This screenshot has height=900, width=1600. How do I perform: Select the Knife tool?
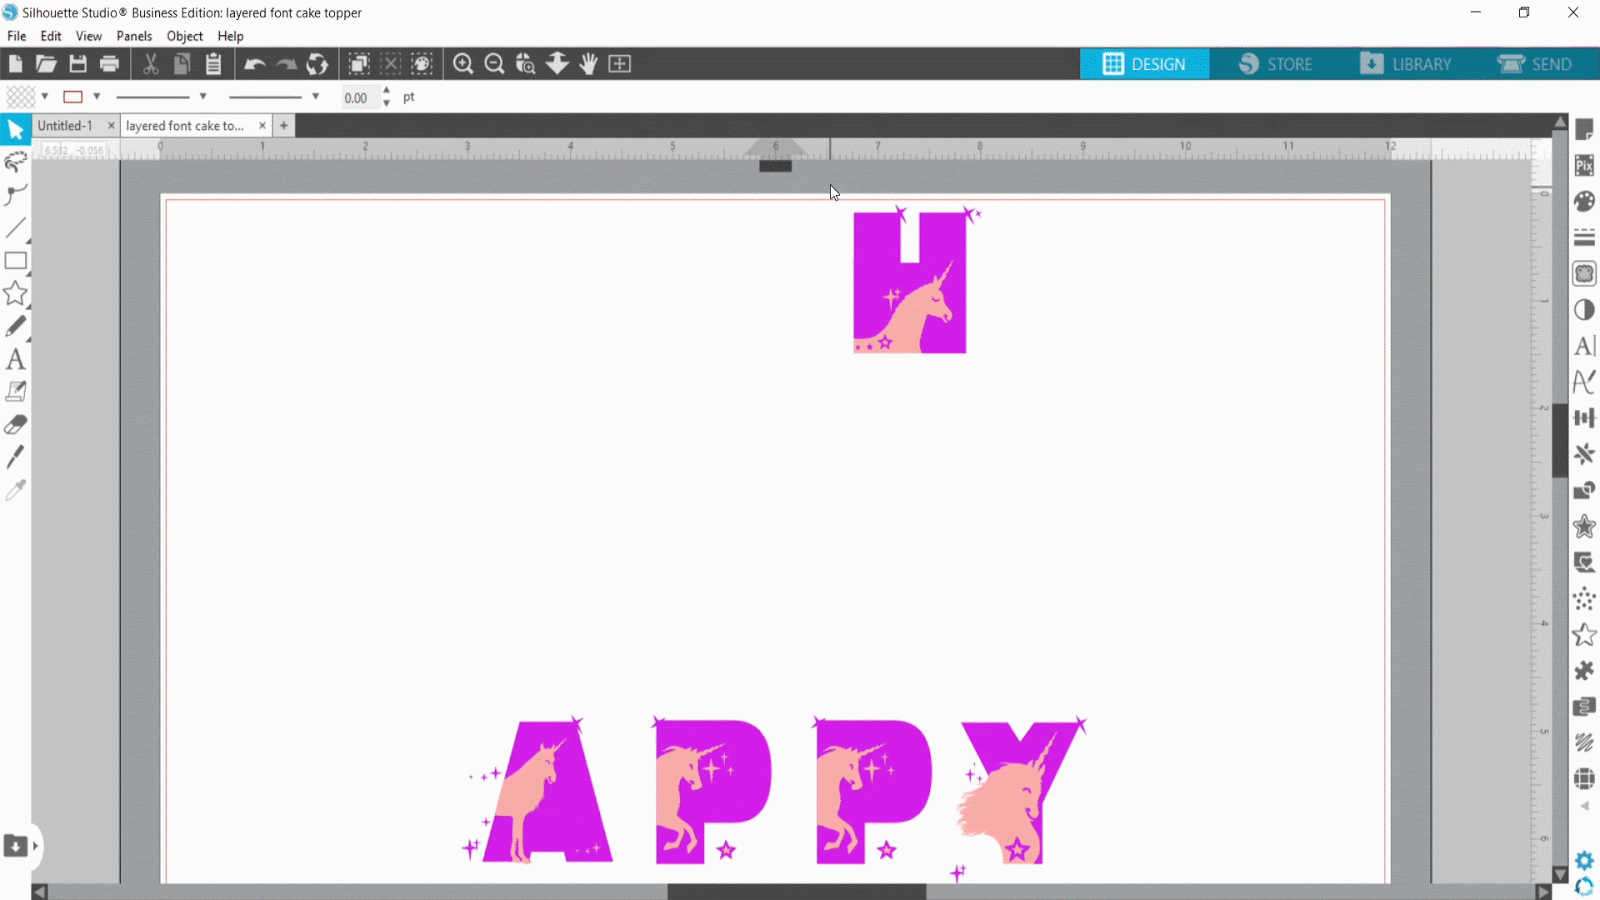tap(16, 457)
